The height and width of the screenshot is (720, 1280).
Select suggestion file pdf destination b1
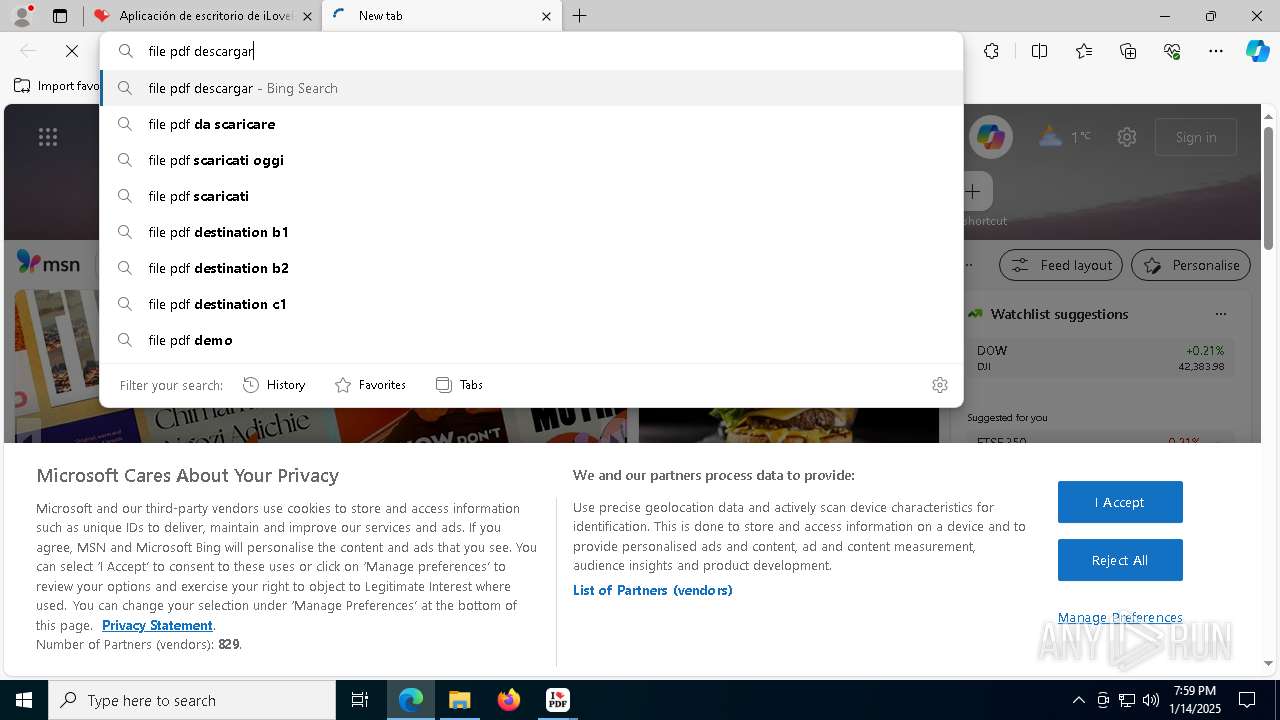531,232
